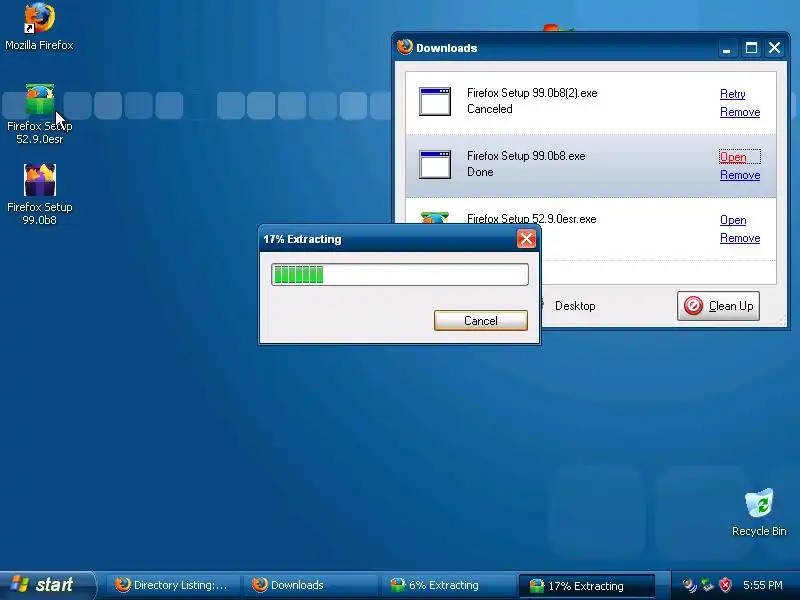Remove the Firefox Setup 99.0b8.exe entry

pyautogui.click(x=740, y=175)
